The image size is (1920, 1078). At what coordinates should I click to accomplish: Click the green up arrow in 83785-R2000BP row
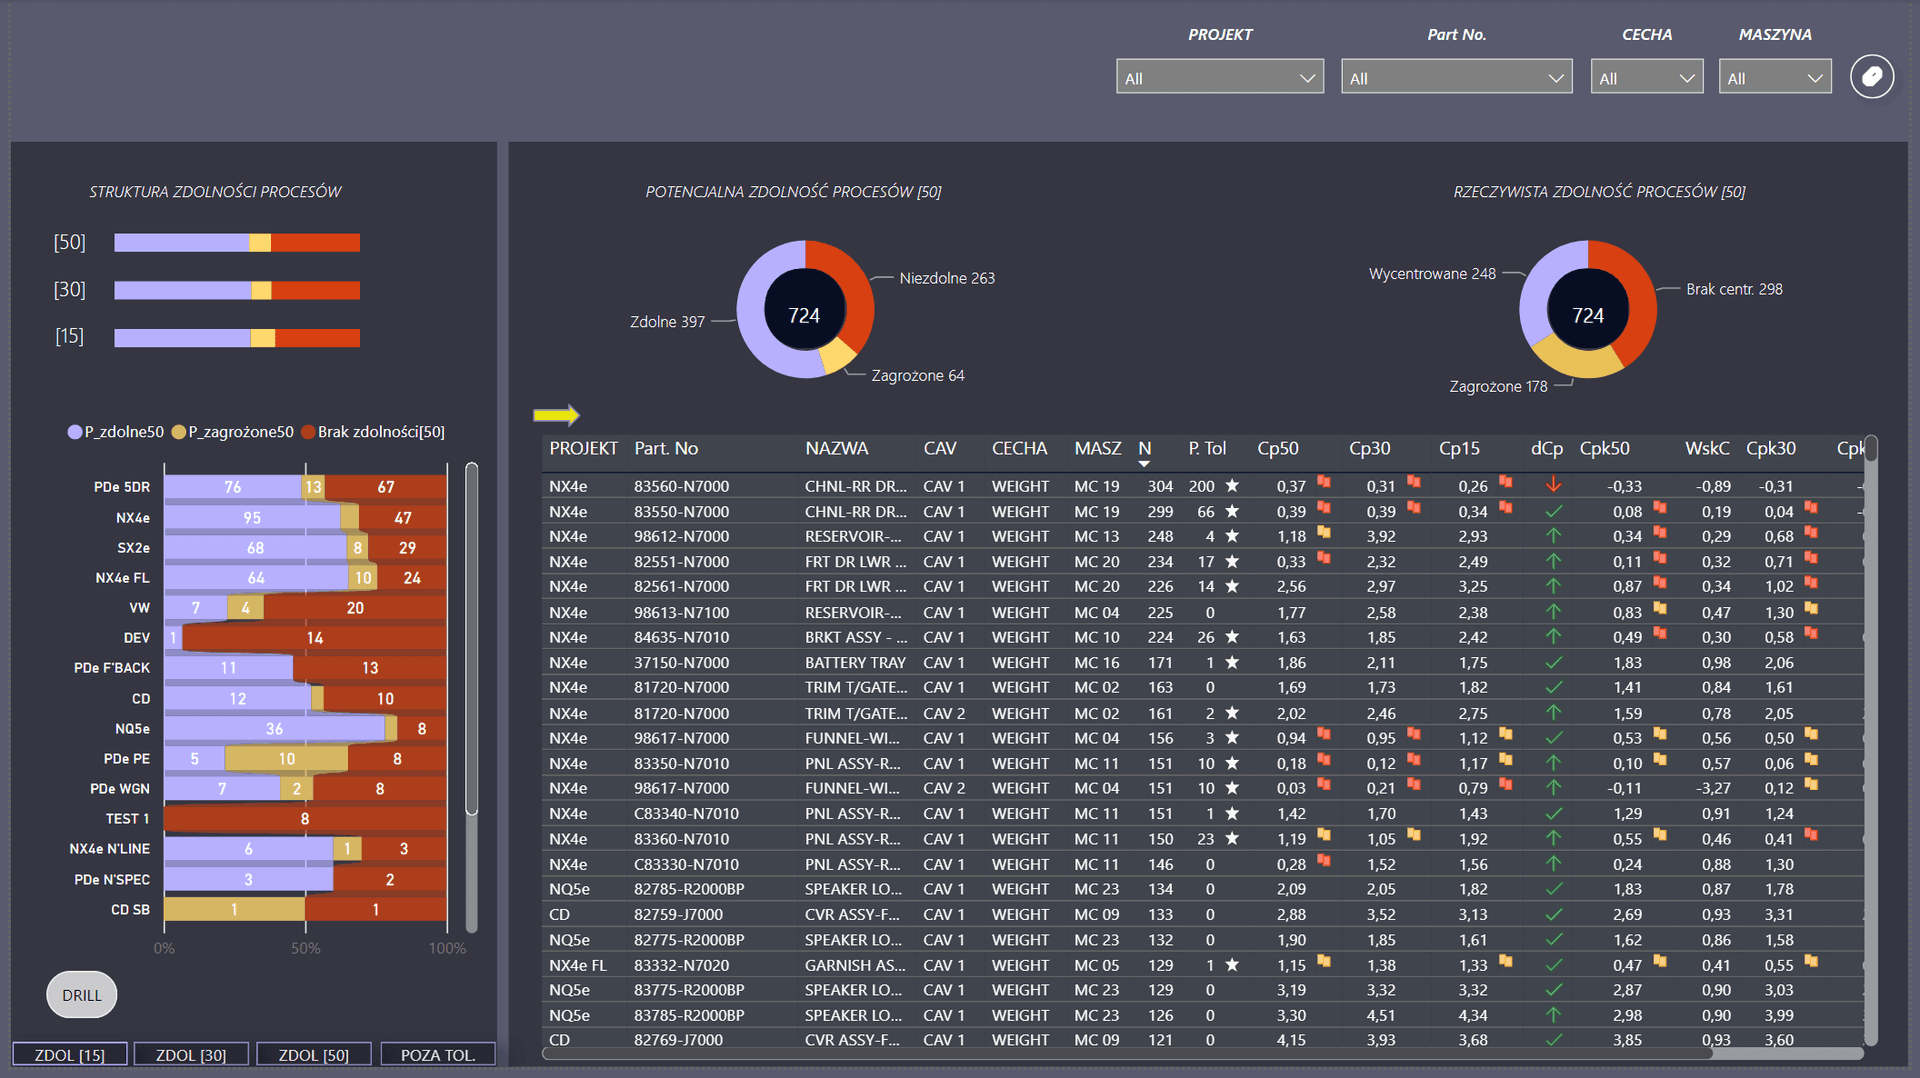coord(1553,1014)
